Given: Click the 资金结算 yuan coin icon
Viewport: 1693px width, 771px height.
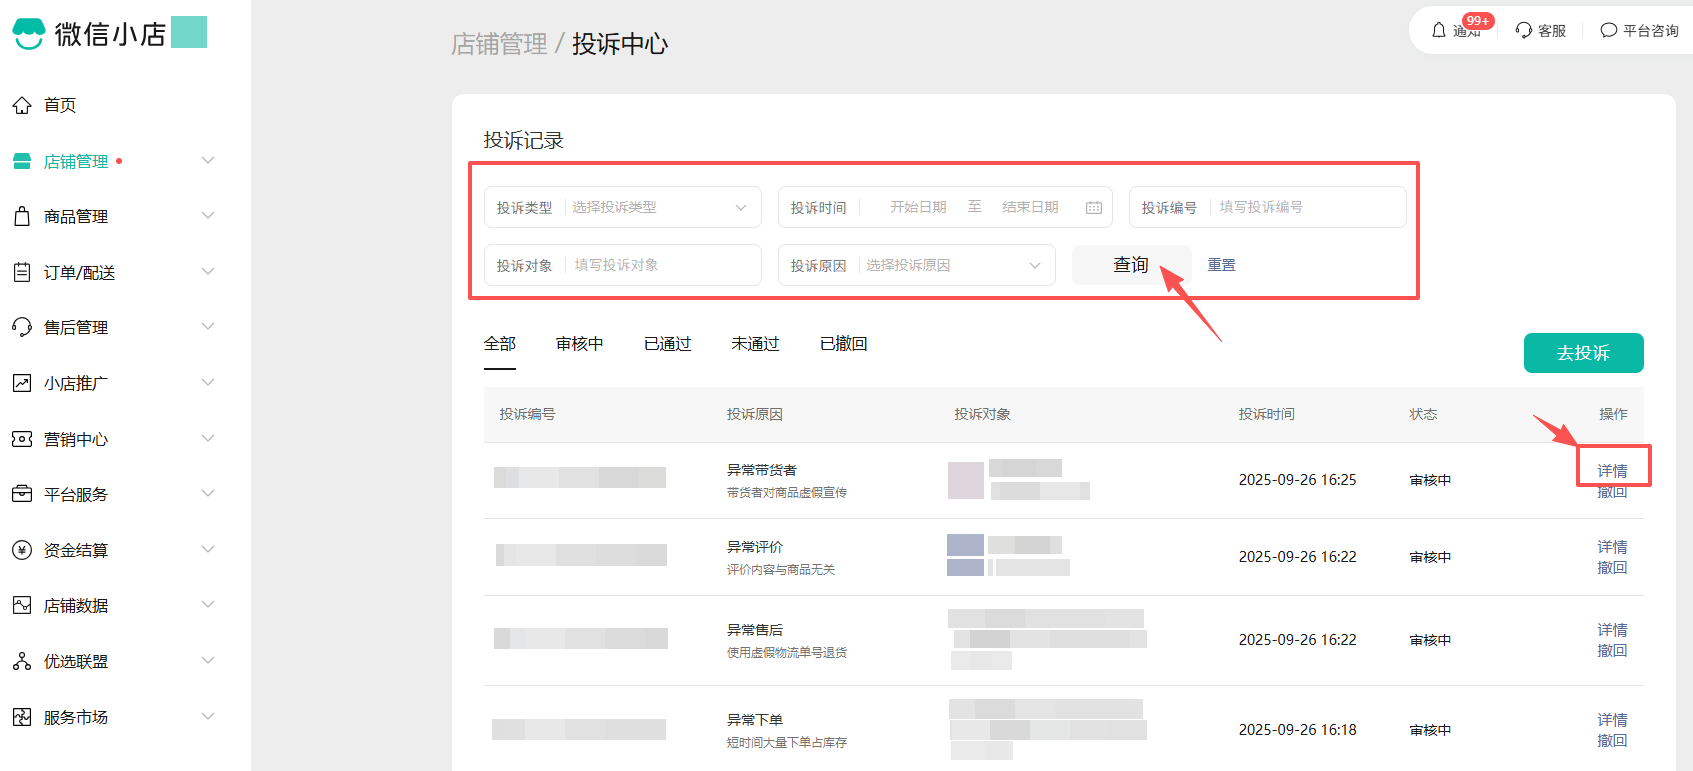Looking at the screenshot, I should coord(22,550).
